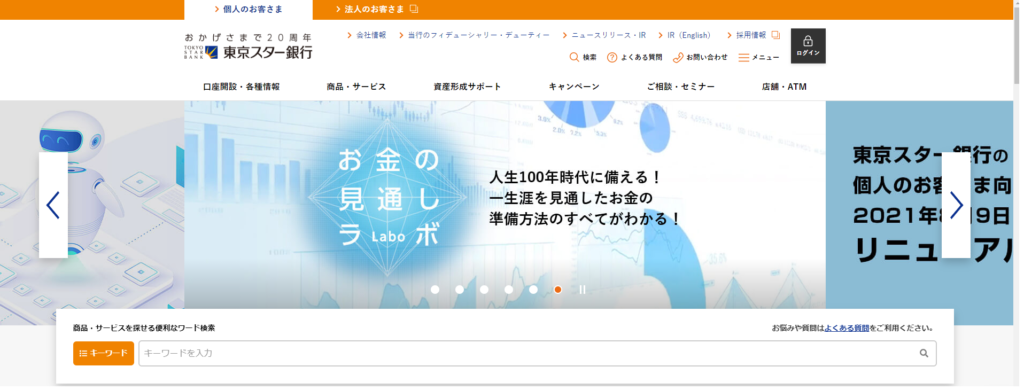Click the phone icon for お問い合わせ
This screenshot has height=390, width=1024.
tap(678, 57)
